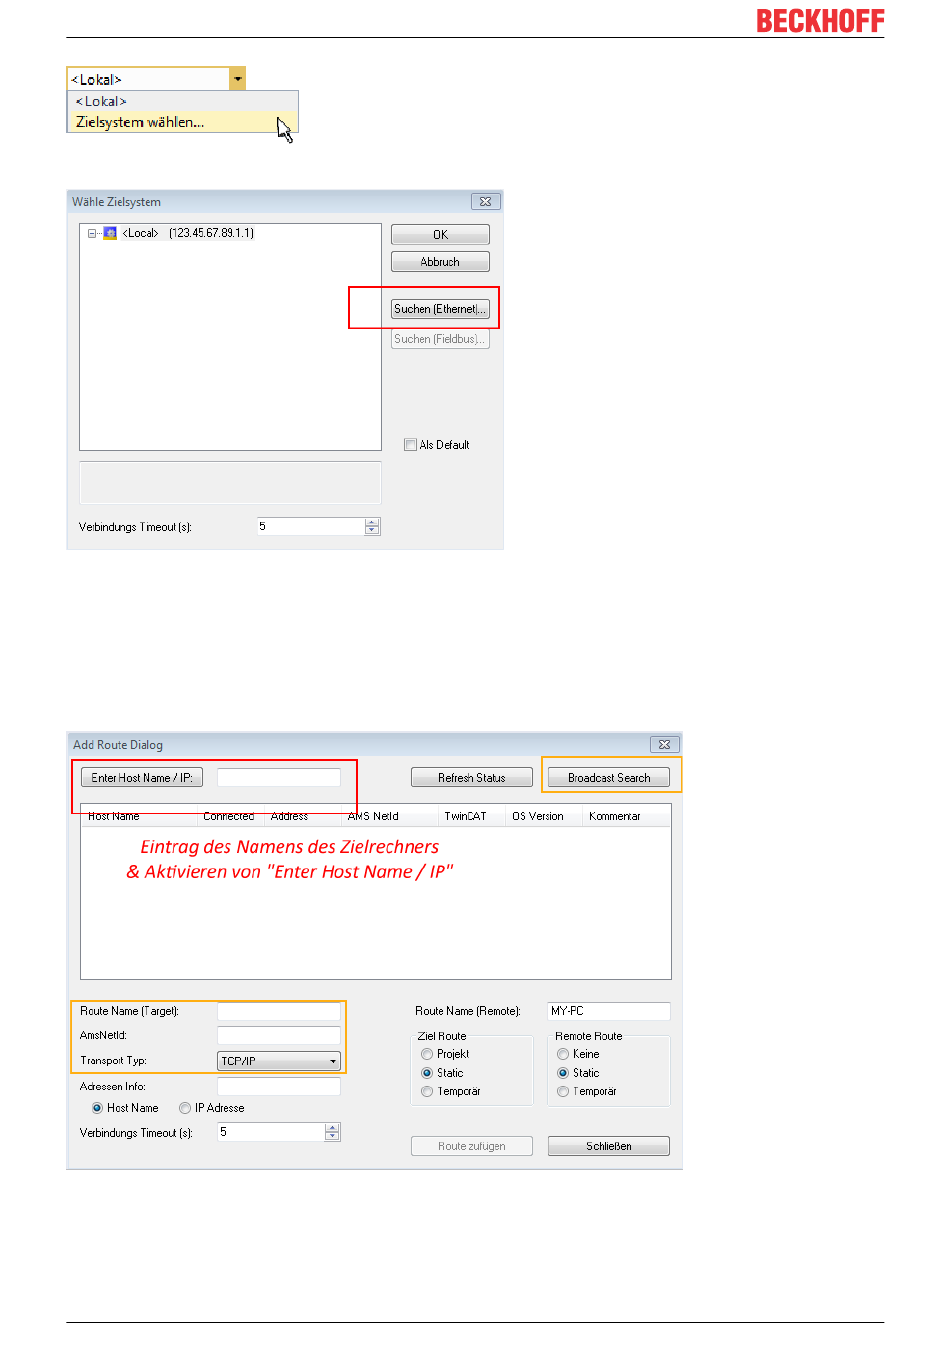The image size is (950, 1369).
Task: Select Temporär under Ziel Route
Action: click(x=427, y=1092)
